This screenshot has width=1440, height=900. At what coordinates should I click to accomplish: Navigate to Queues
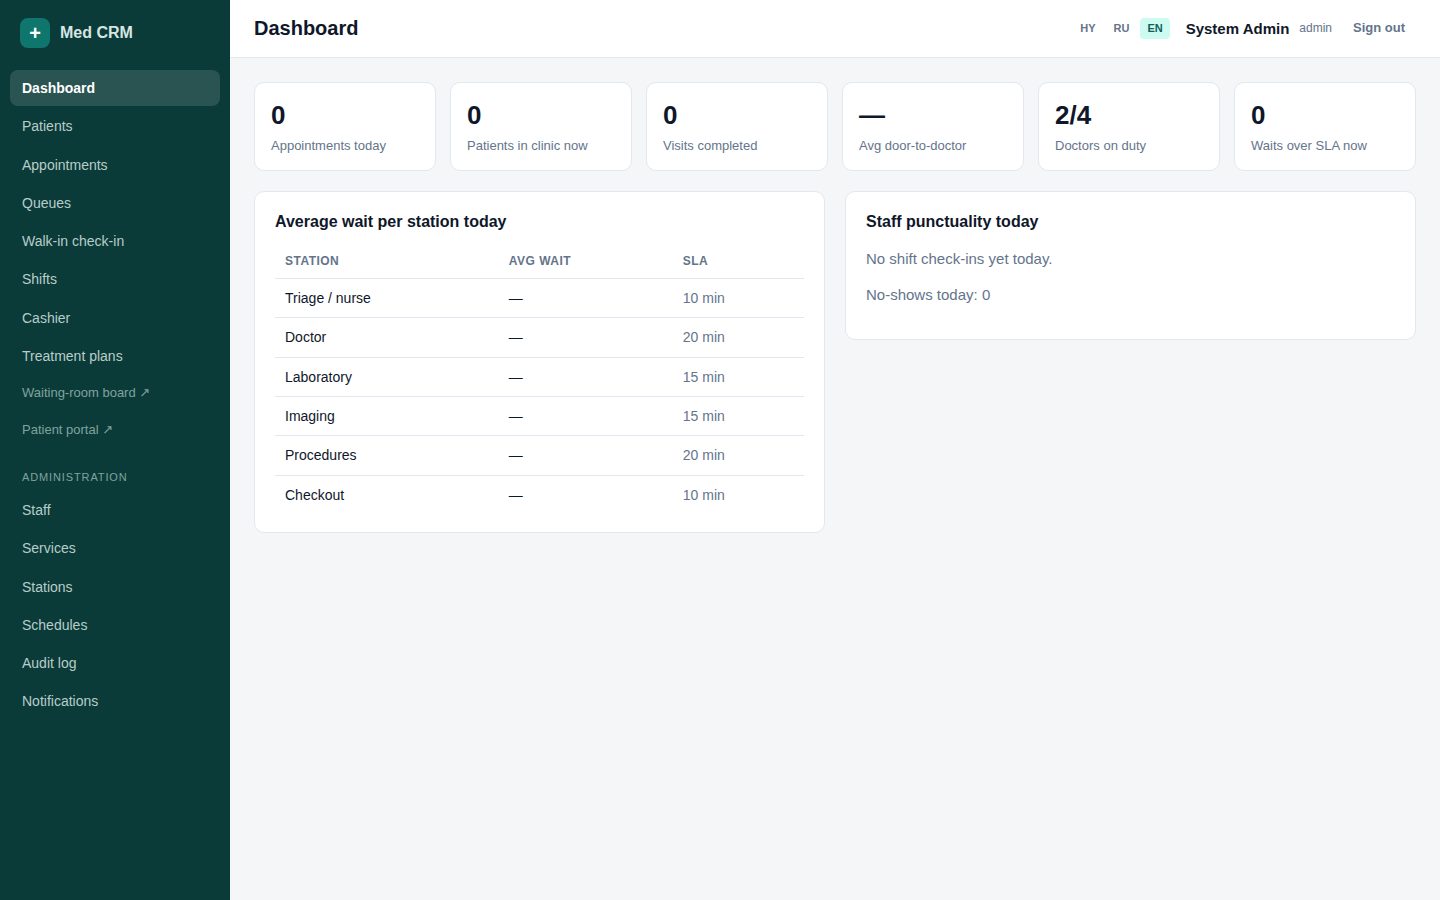point(115,203)
